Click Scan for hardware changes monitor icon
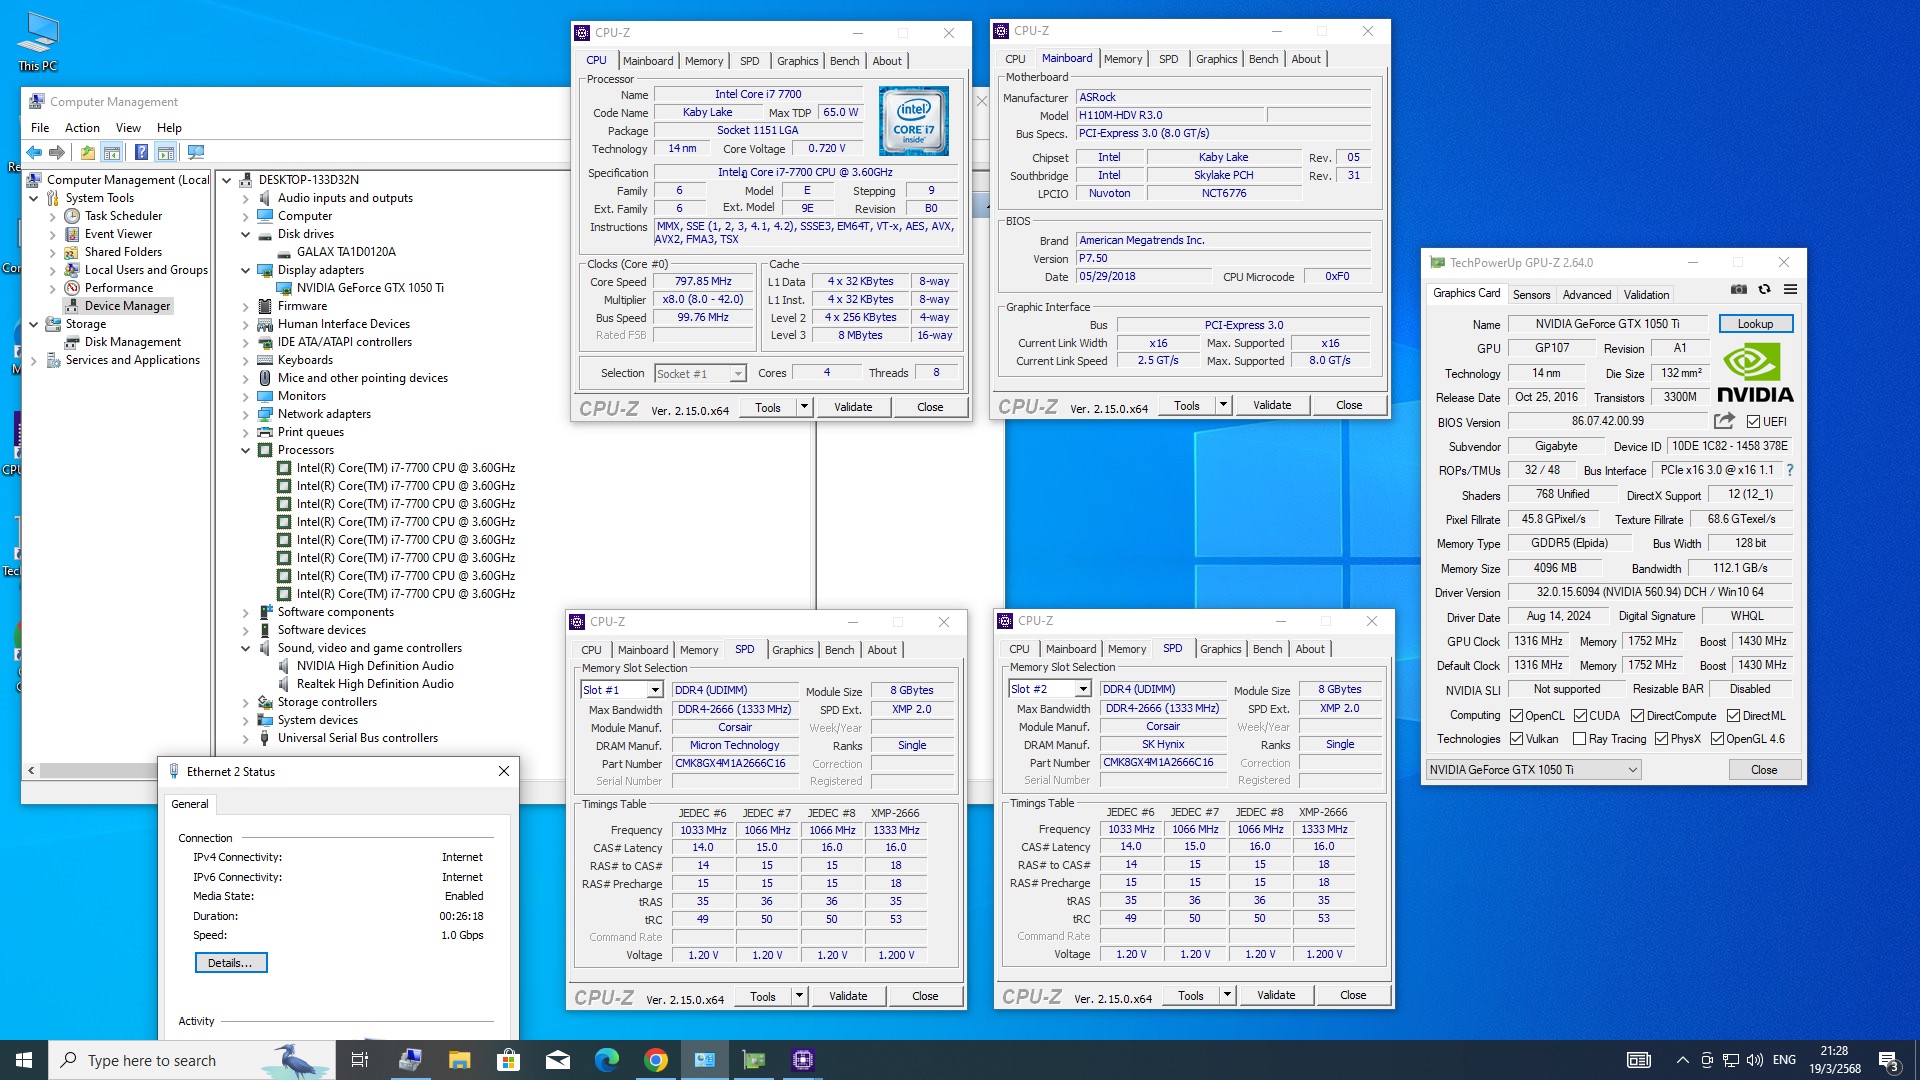The width and height of the screenshot is (1920, 1080). tap(196, 152)
